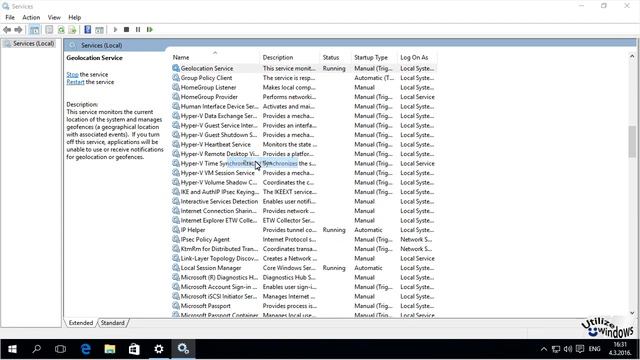Viewport: 640px width, 360px height.
Task: Open the Windows Store taskbar icon
Action: pyautogui.click(x=134, y=349)
